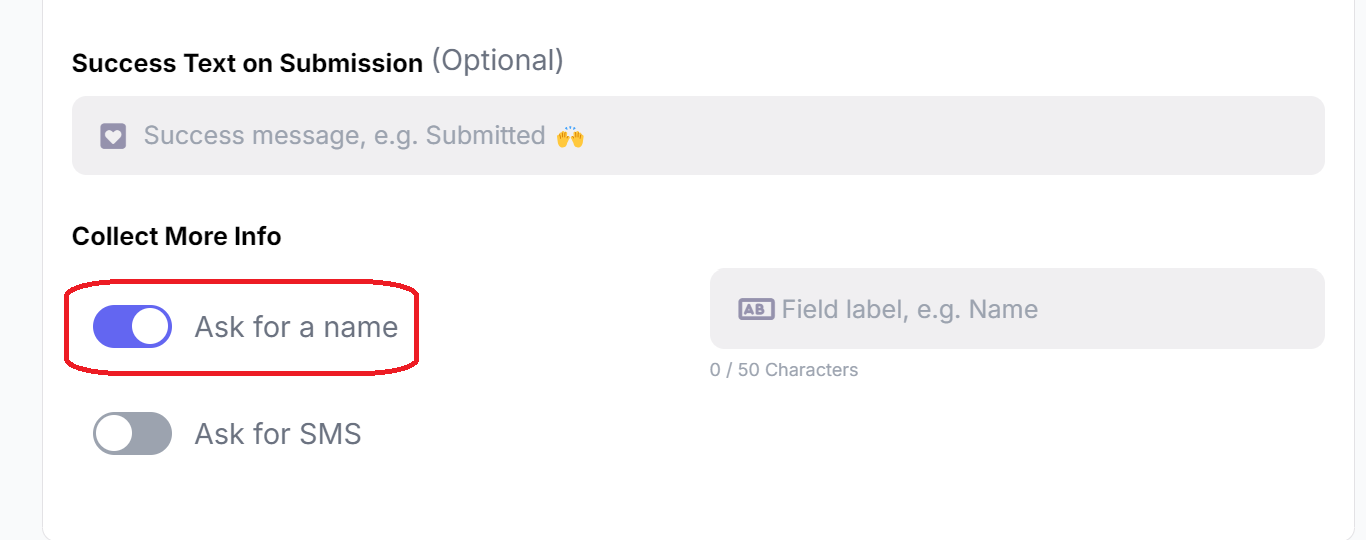Screen dimensions: 1366x540
Task: Click 'Name' word in Field label placeholder
Action: click(1003, 309)
